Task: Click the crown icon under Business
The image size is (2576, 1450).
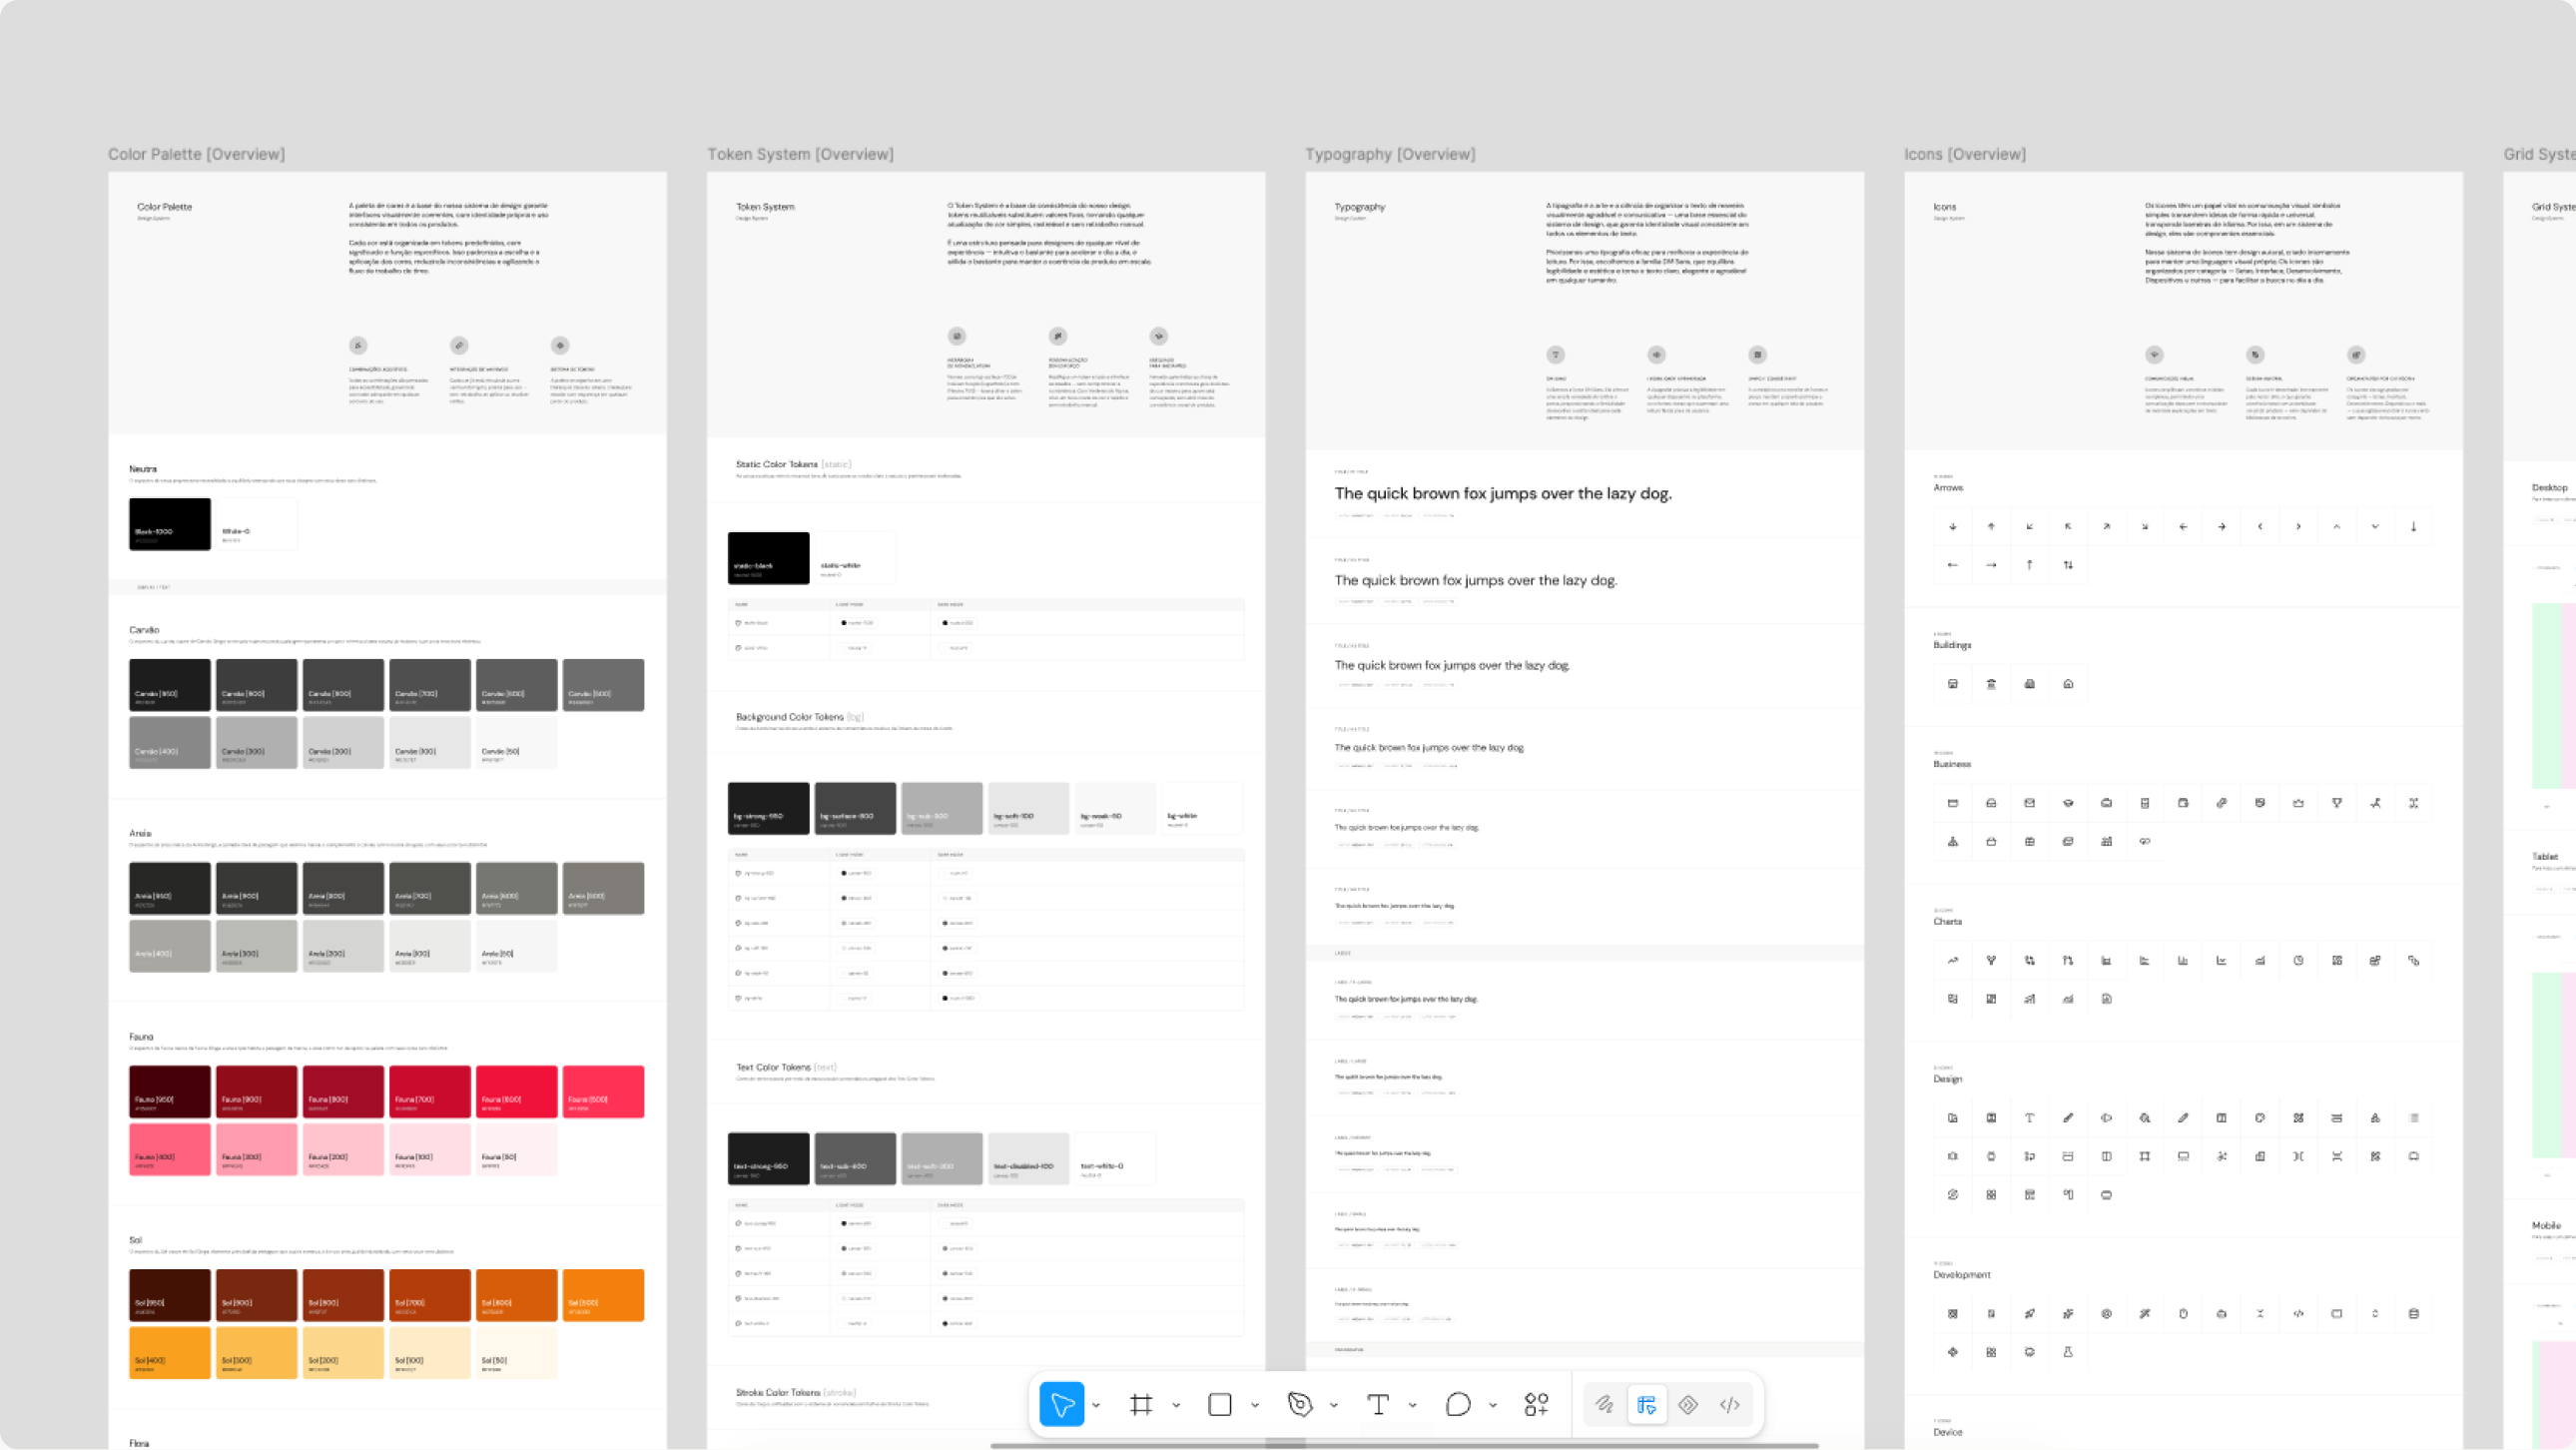Action: pos(2298,803)
